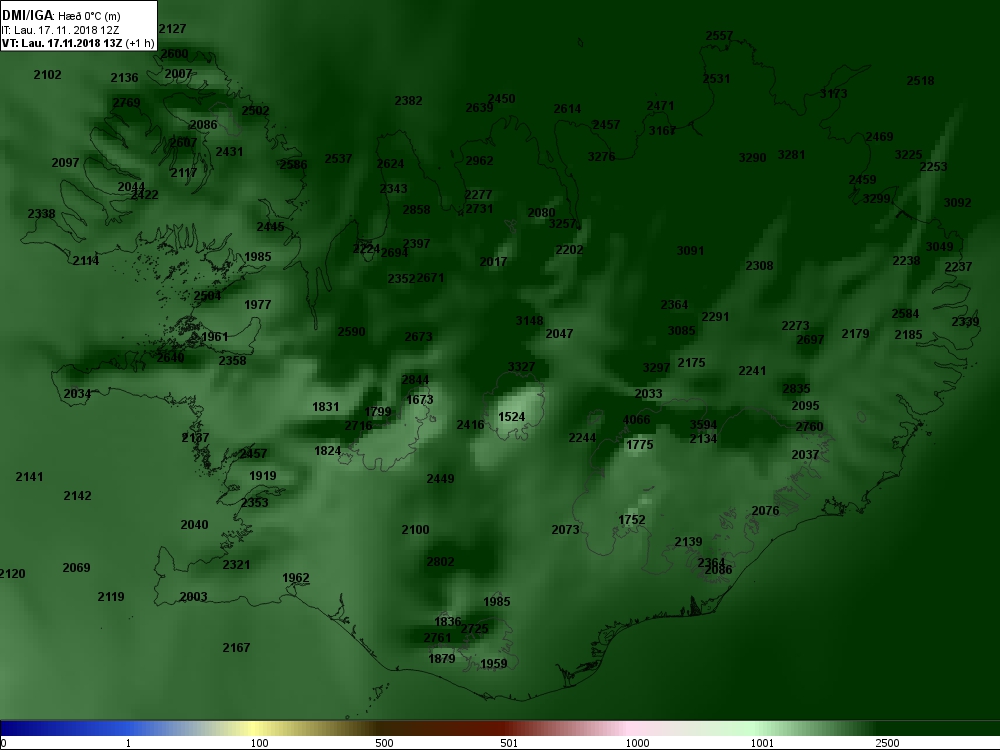Click the DMI/IGA title in the legend box

point(28,15)
